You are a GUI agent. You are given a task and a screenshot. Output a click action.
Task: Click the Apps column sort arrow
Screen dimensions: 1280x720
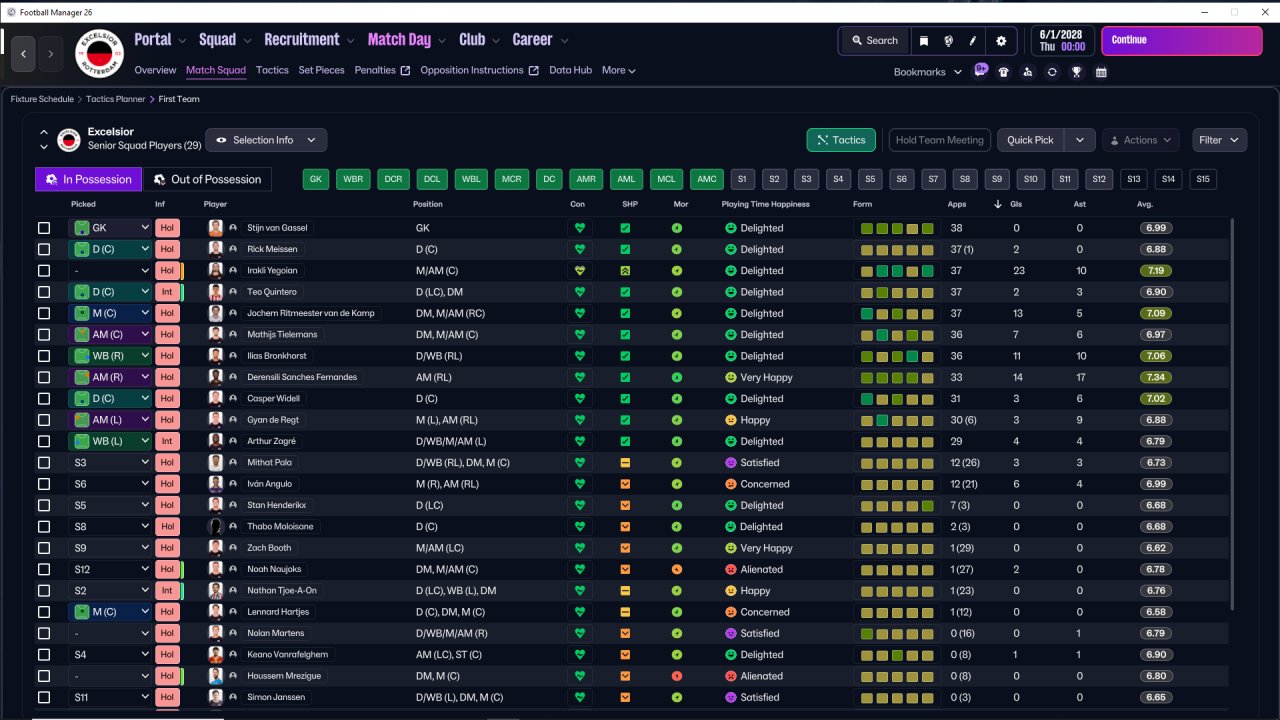tap(997, 205)
